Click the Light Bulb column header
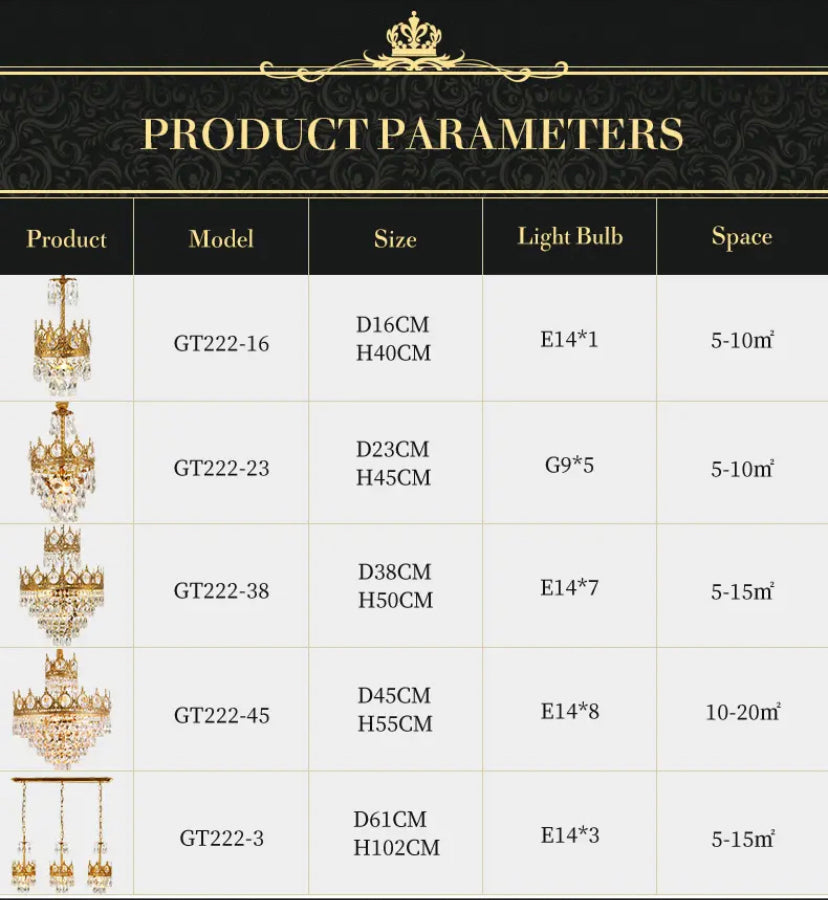Screen dimensions: 828x900 click(x=570, y=237)
